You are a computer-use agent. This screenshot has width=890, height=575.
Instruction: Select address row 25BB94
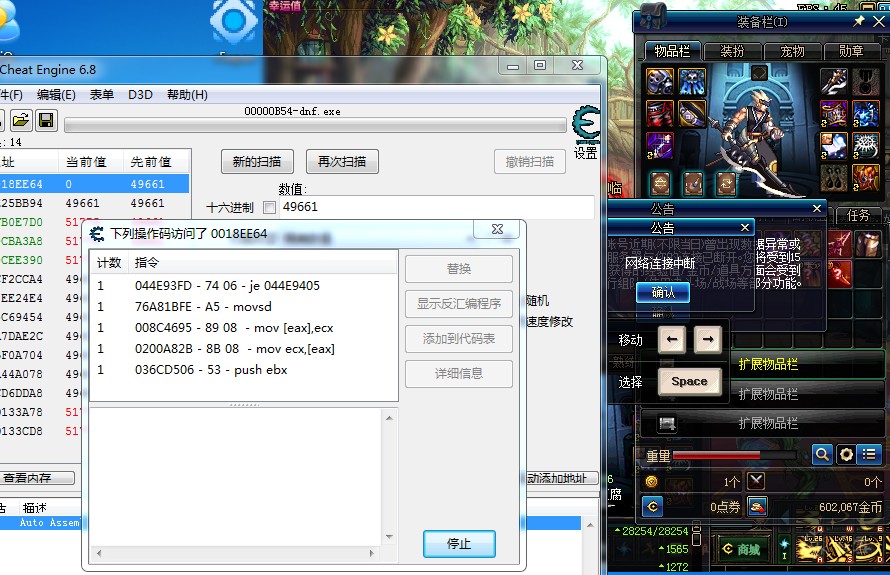coord(94,203)
